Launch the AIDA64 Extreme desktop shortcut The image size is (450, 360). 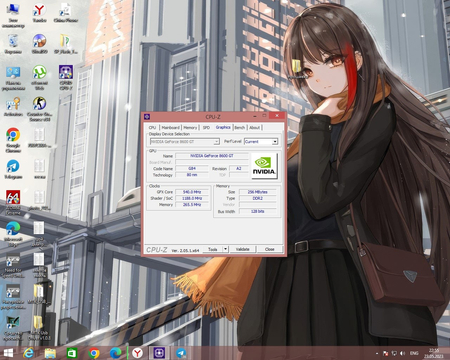13,202
